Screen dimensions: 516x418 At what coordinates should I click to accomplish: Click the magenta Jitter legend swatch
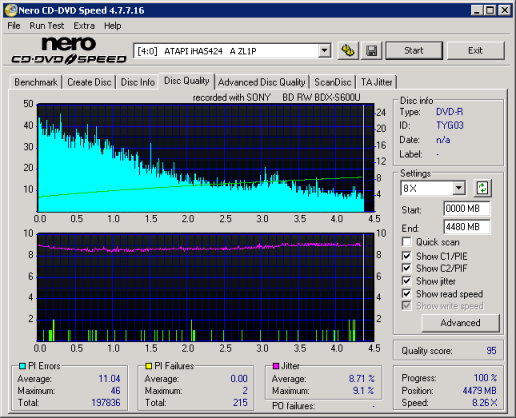(276, 366)
